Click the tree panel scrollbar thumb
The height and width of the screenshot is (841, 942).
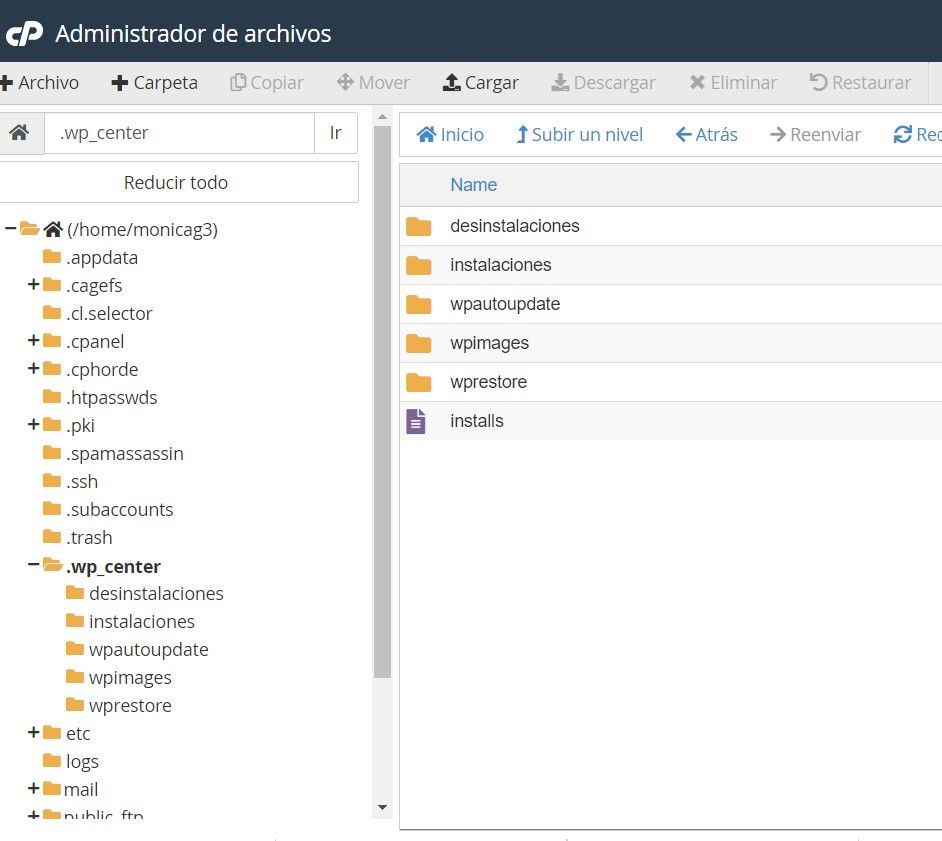(x=382, y=402)
